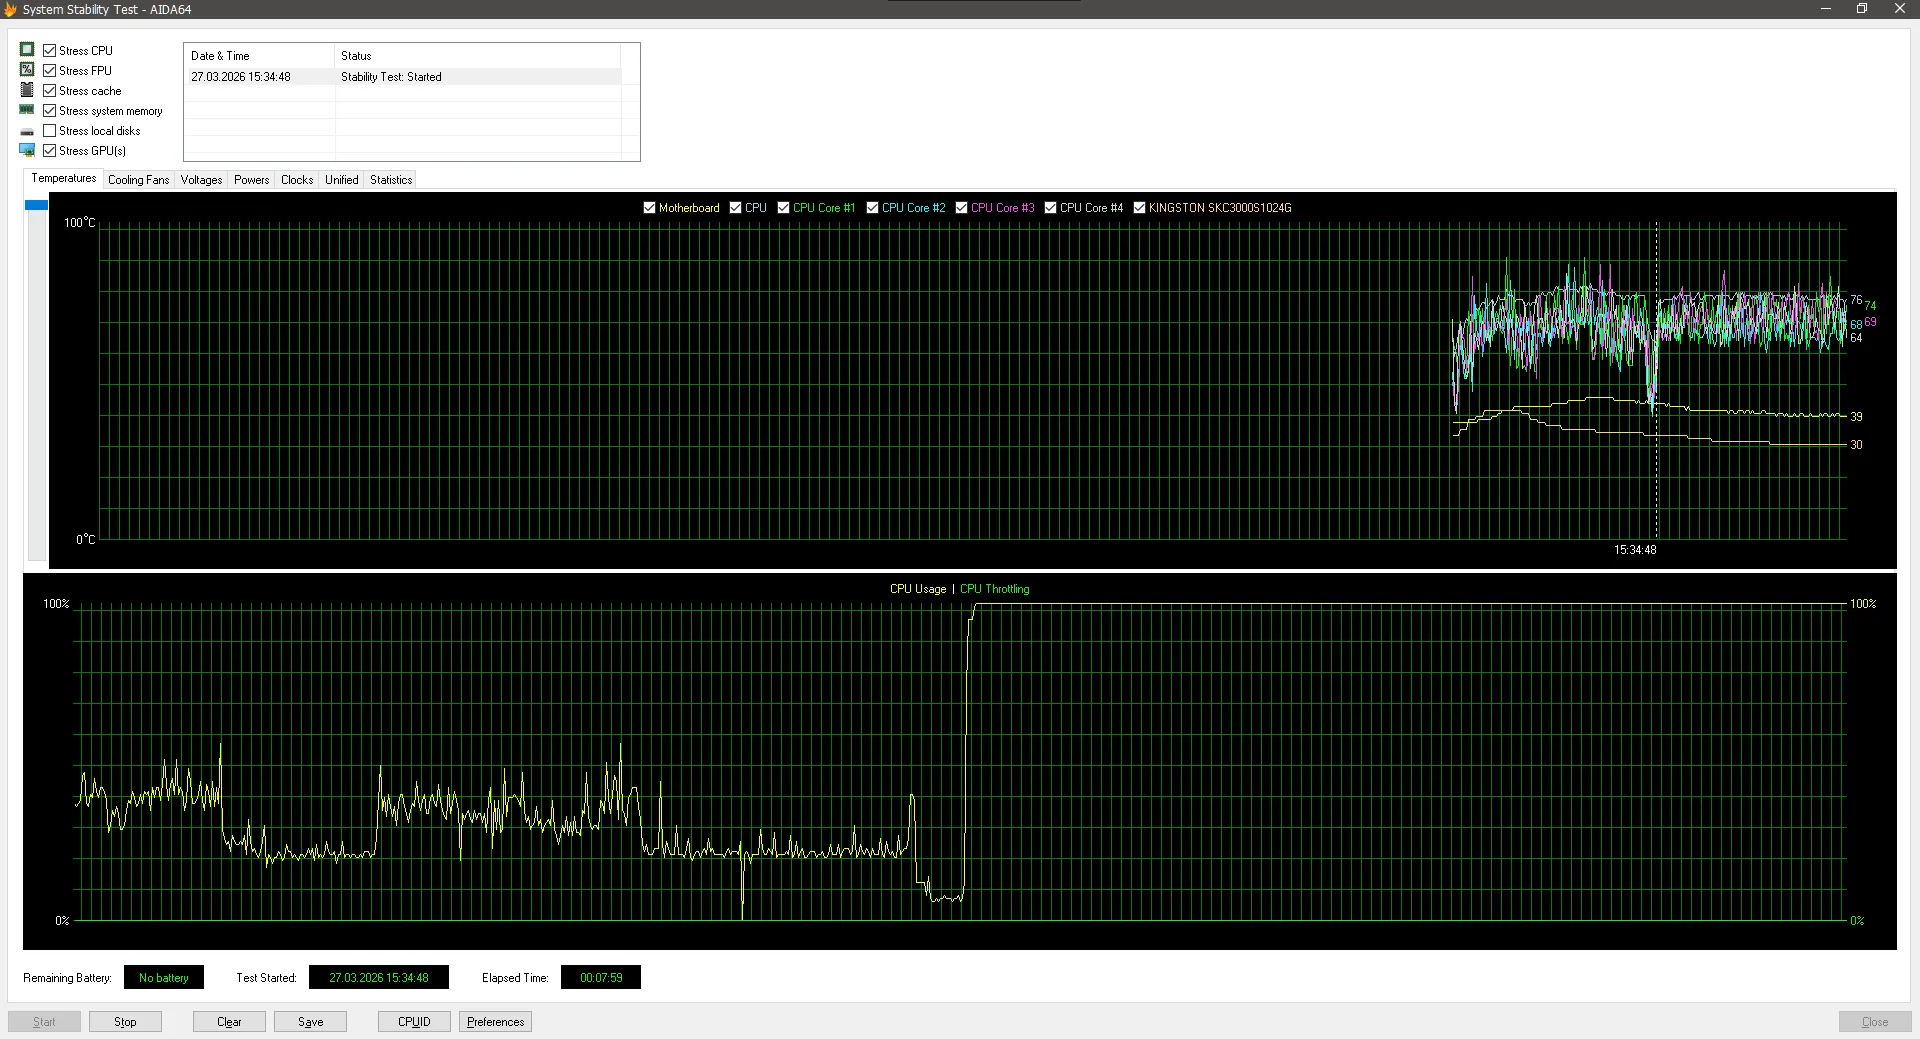The image size is (1920, 1039).
Task: Click the AIDA64 flame title bar icon
Action: [11, 9]
